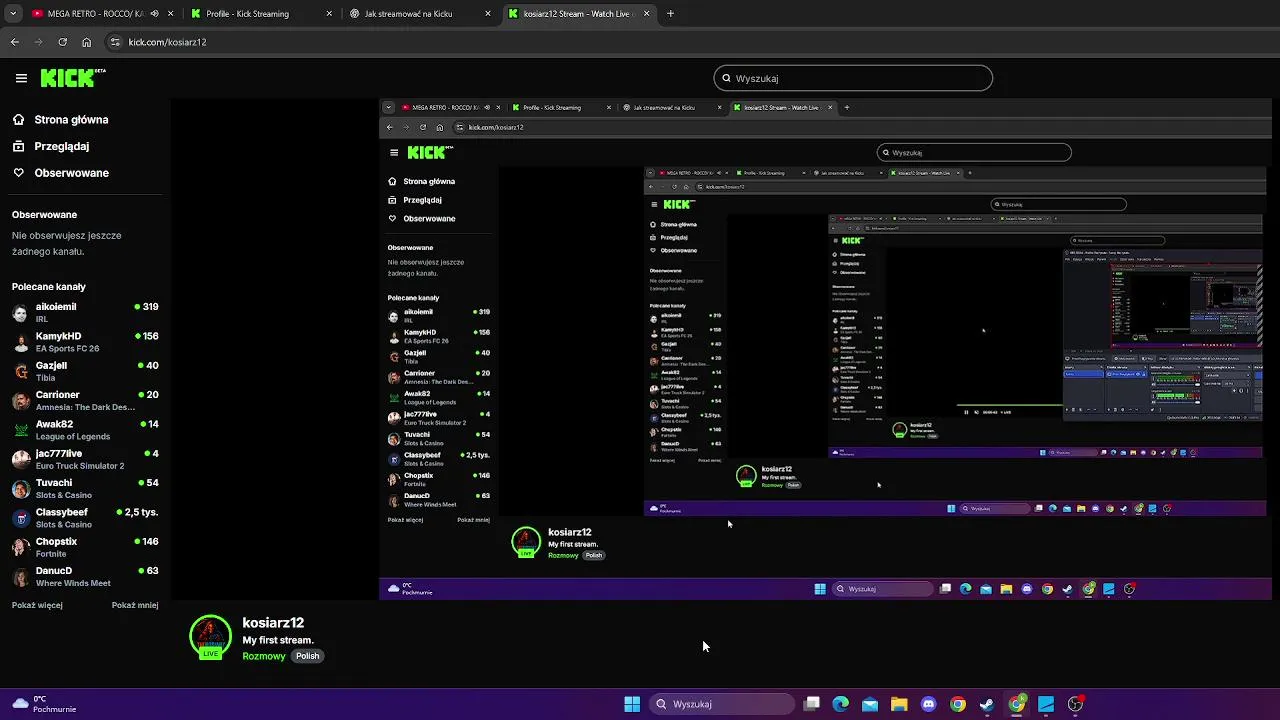Open Discord from the taskbar
The width and height of the screenshot is (1280, 720).
(928, 704)
